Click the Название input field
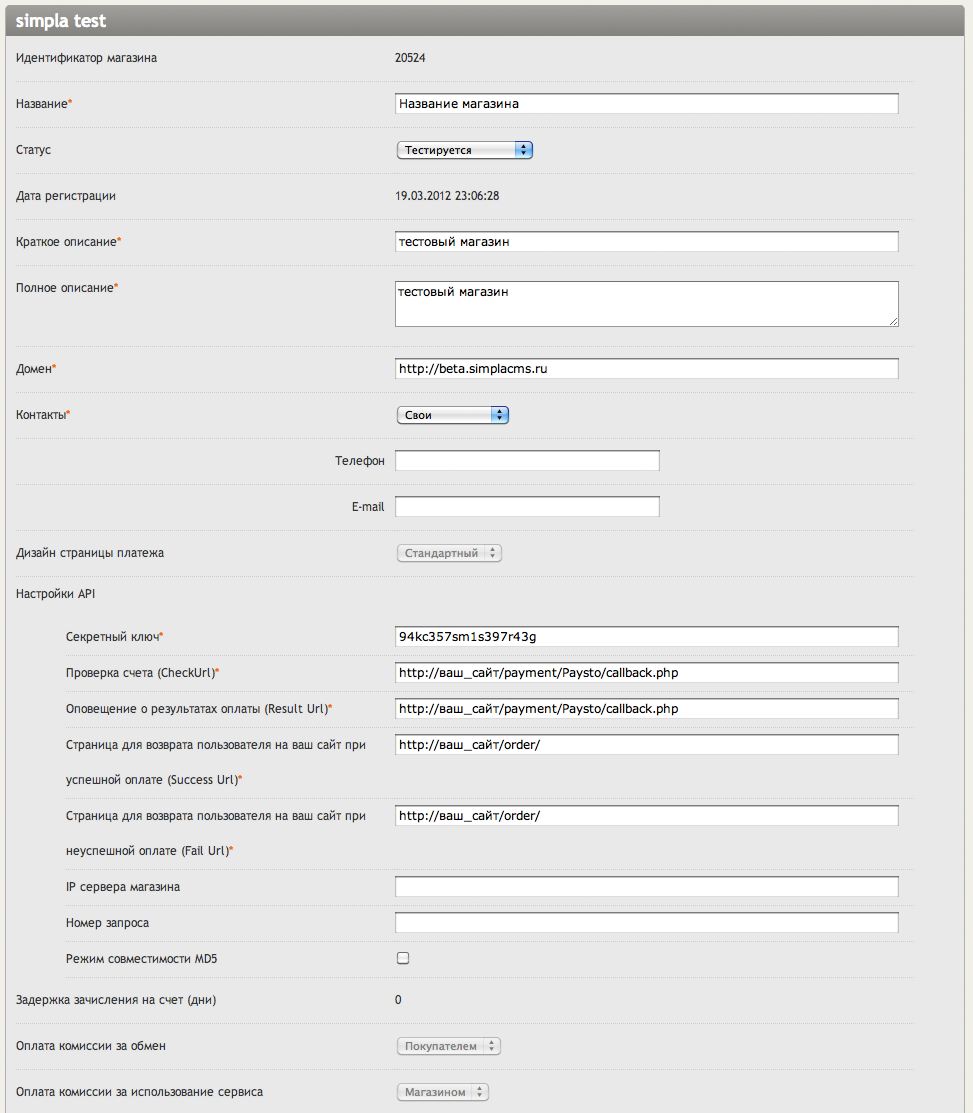The width and height of the screenshot is (973, 1113). (646, 103)
